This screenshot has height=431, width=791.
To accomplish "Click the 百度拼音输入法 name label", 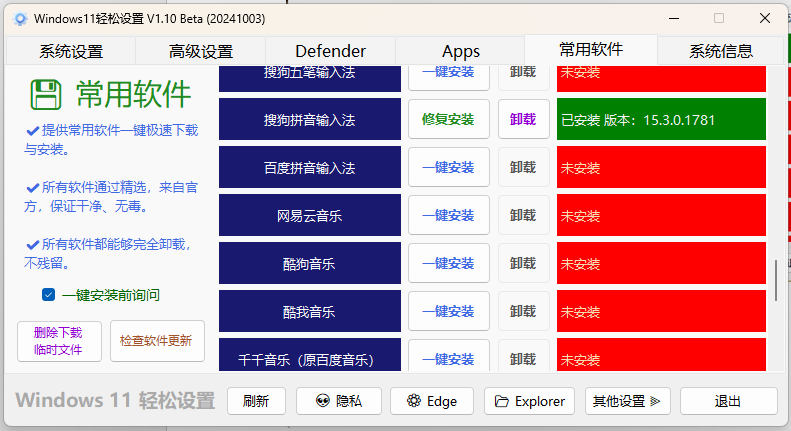I will [x=310, y=167].
